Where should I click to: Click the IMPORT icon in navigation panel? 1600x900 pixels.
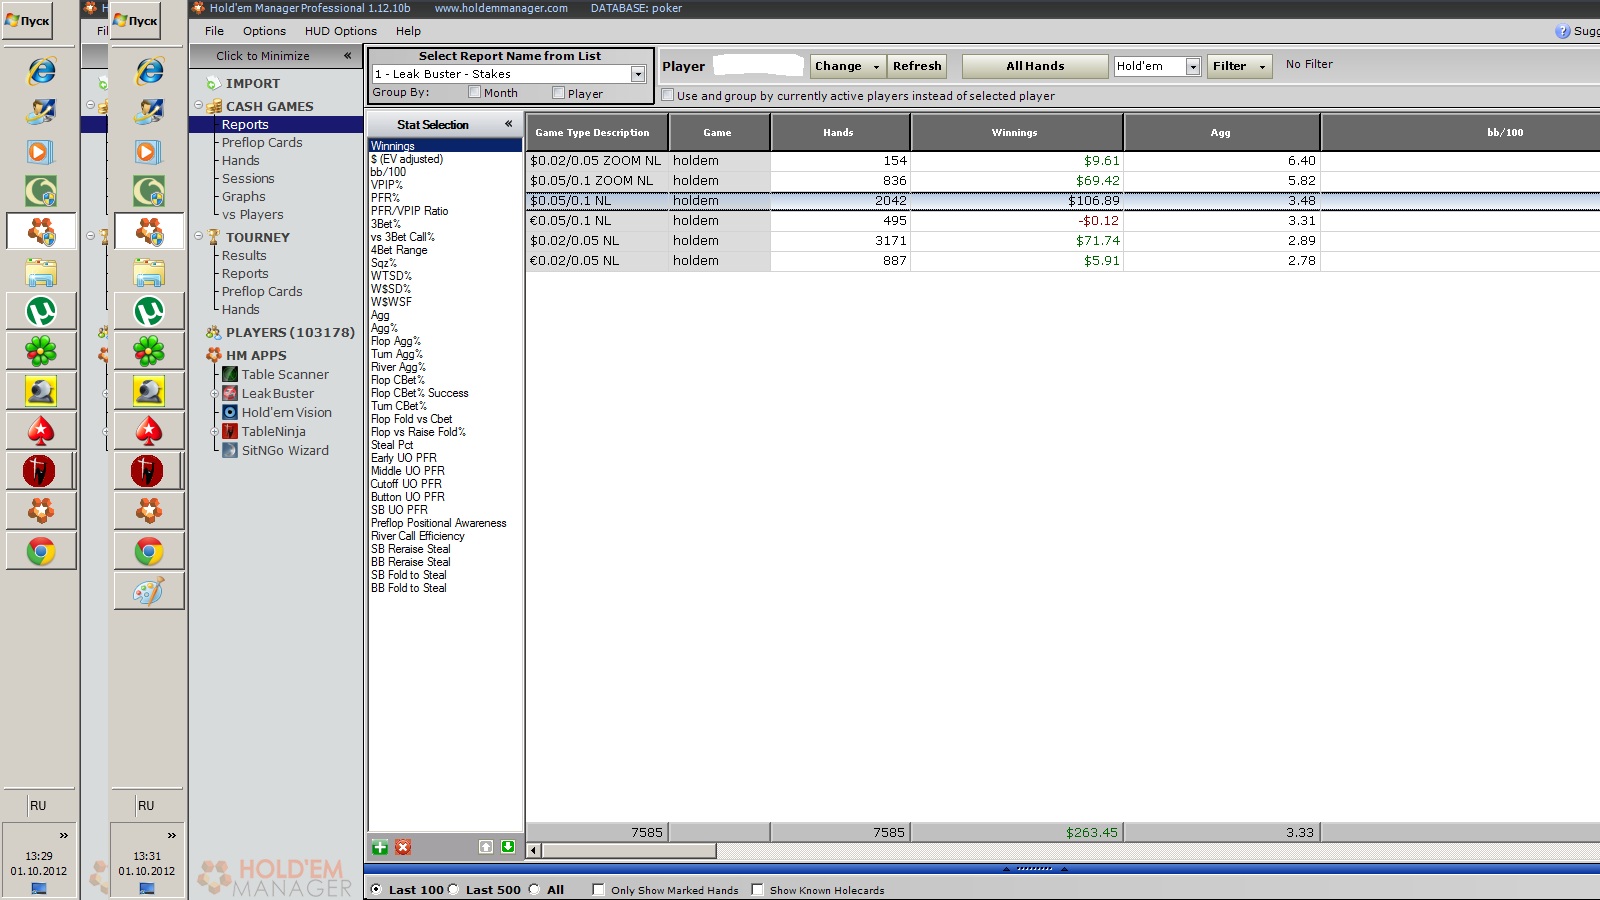[213, 83]
